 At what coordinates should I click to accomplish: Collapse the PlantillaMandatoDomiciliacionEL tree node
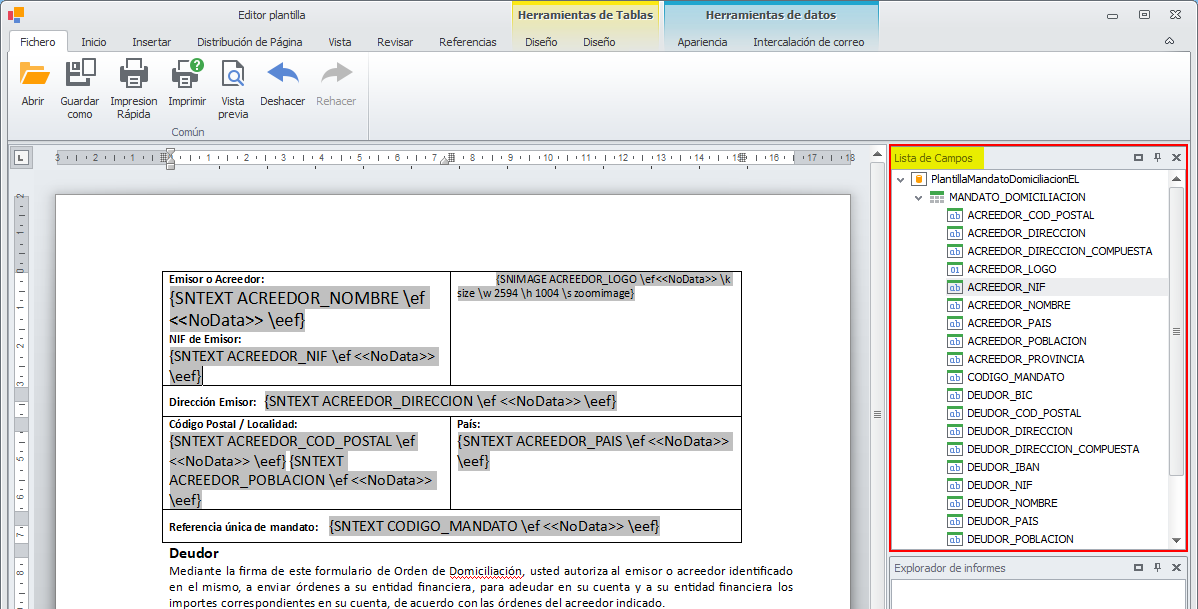click(x=901, y=179)
